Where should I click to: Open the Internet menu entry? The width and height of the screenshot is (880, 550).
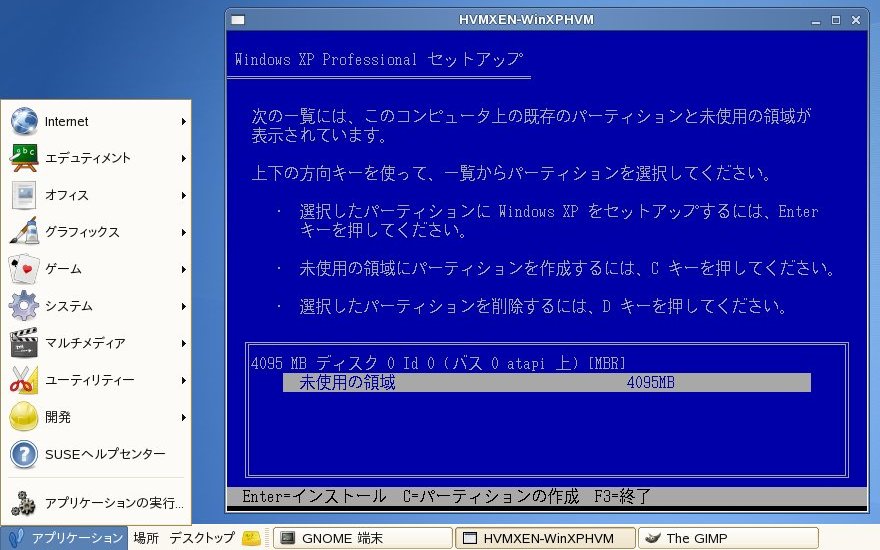96,121
